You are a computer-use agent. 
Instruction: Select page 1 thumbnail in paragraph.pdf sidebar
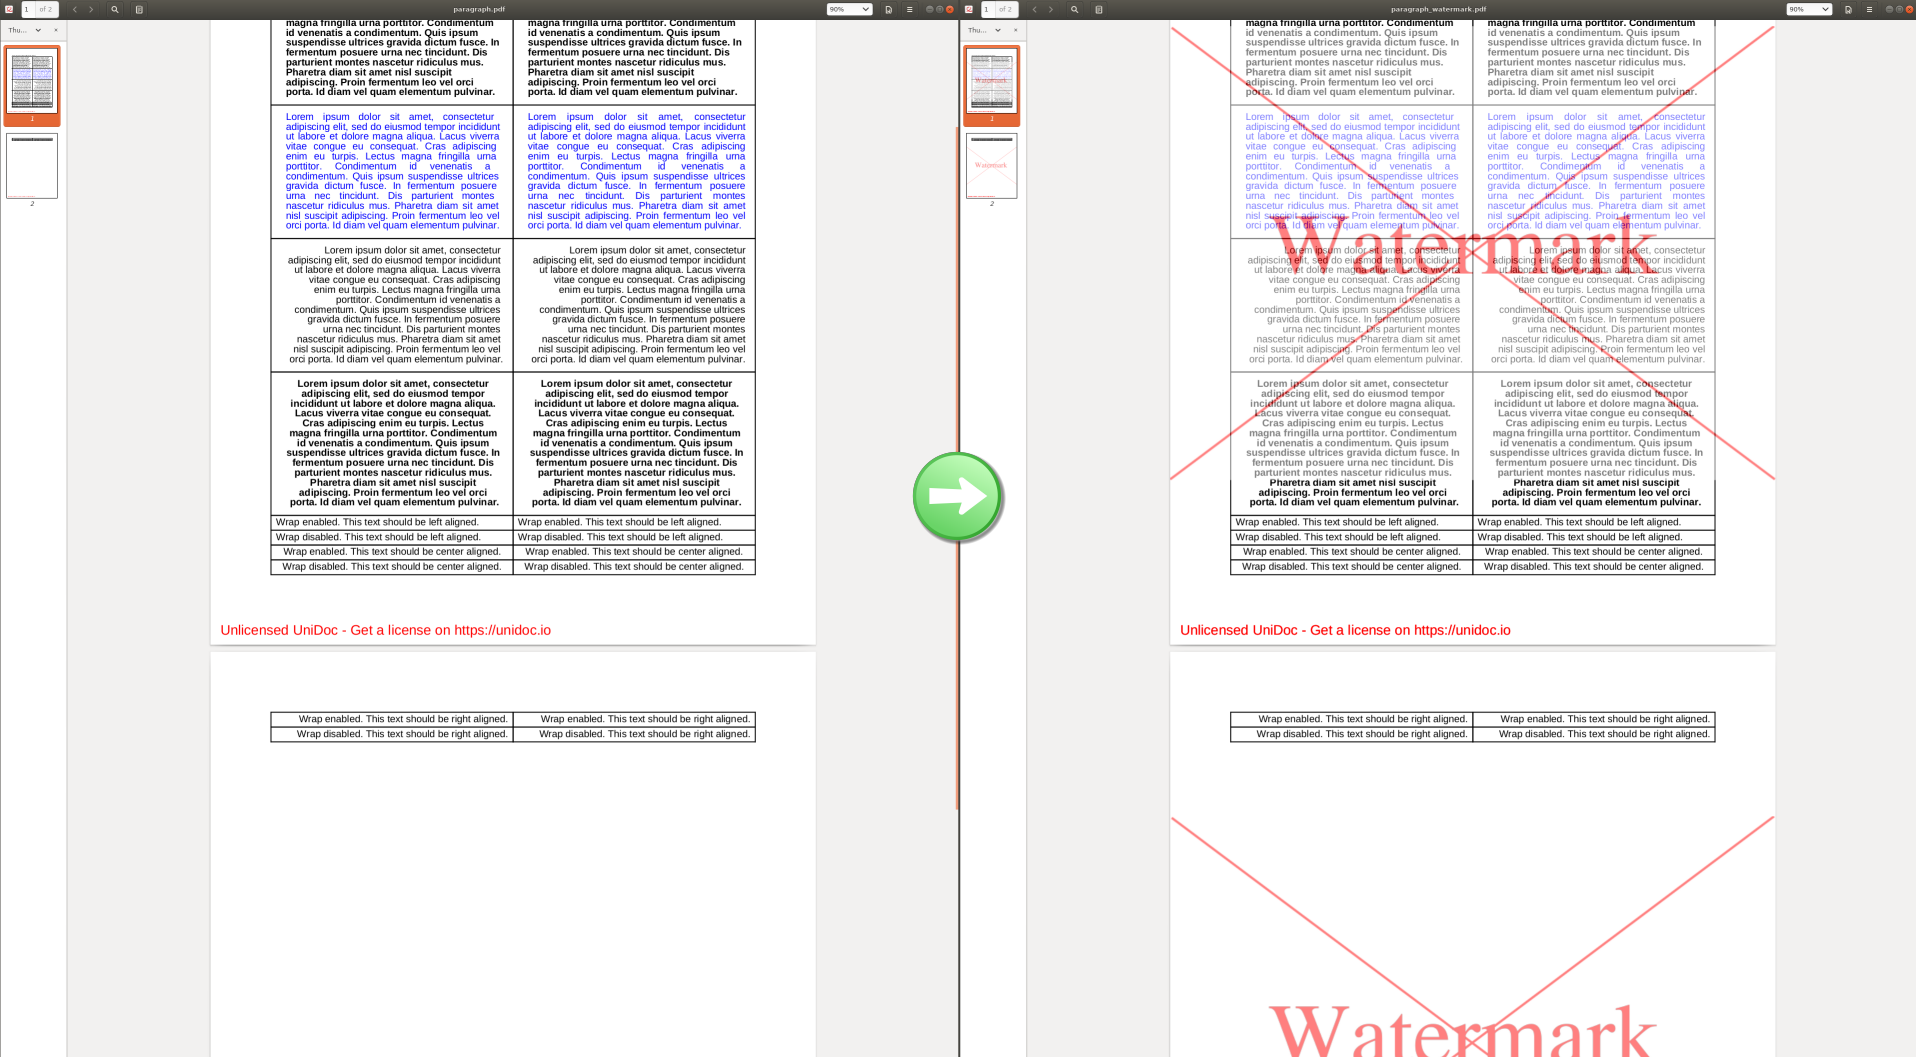[x=32, y=85]
